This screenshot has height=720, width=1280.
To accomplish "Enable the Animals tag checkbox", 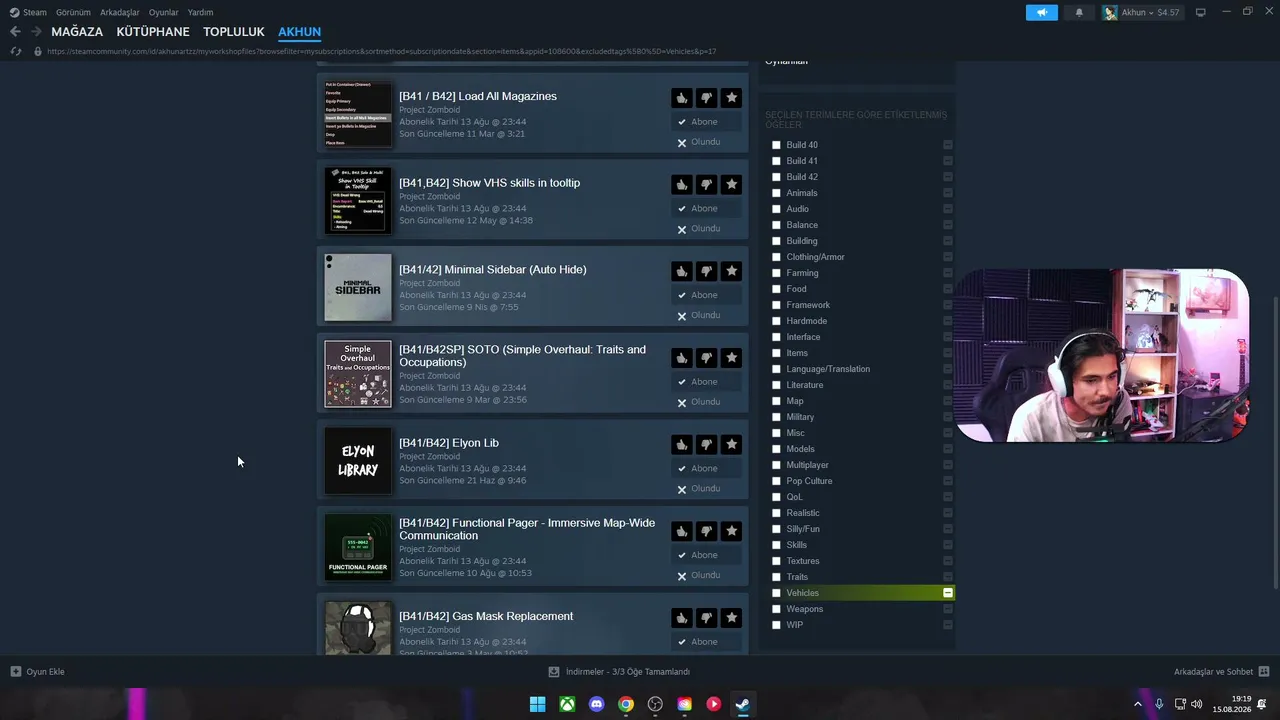I will [x=776, y=193].
